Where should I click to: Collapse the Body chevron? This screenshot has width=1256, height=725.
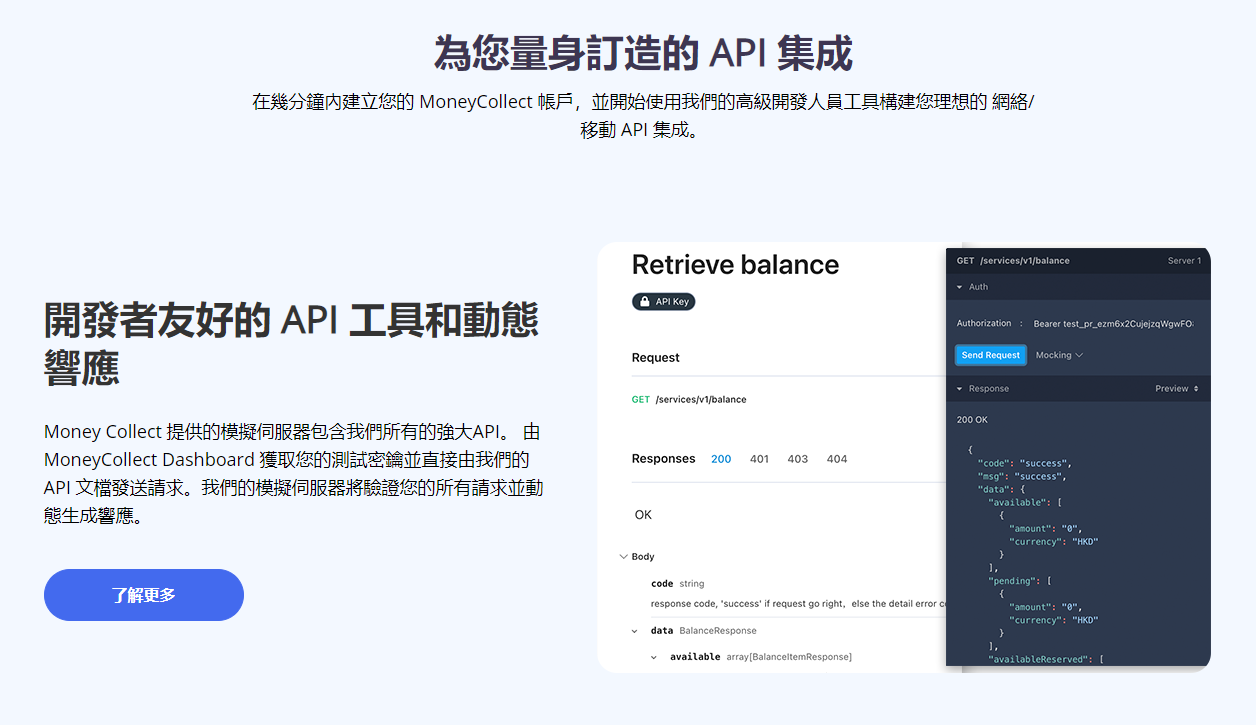click(x=624, y=557)
